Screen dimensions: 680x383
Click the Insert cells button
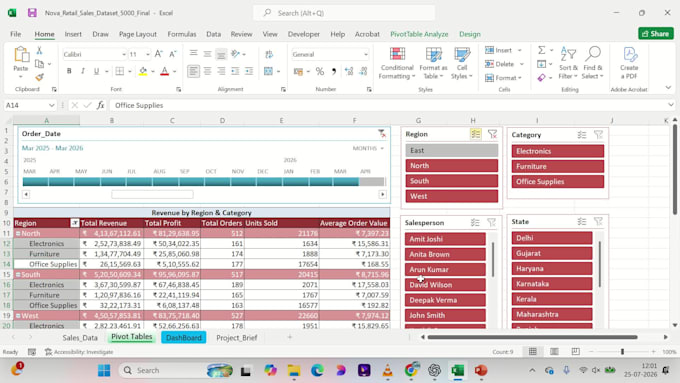(499, 50)
